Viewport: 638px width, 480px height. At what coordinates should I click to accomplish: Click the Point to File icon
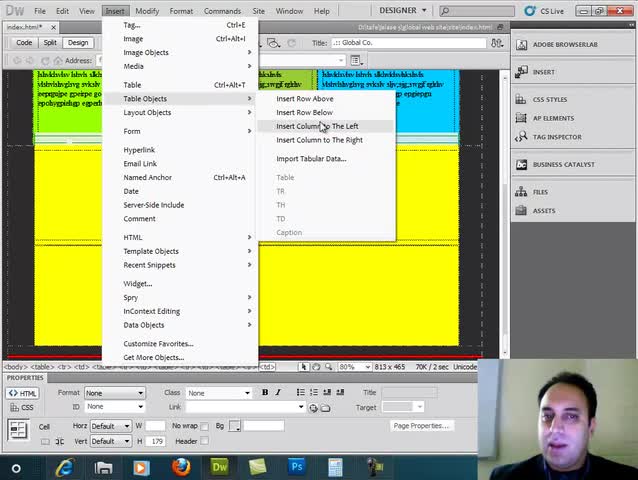pos(313,408)
